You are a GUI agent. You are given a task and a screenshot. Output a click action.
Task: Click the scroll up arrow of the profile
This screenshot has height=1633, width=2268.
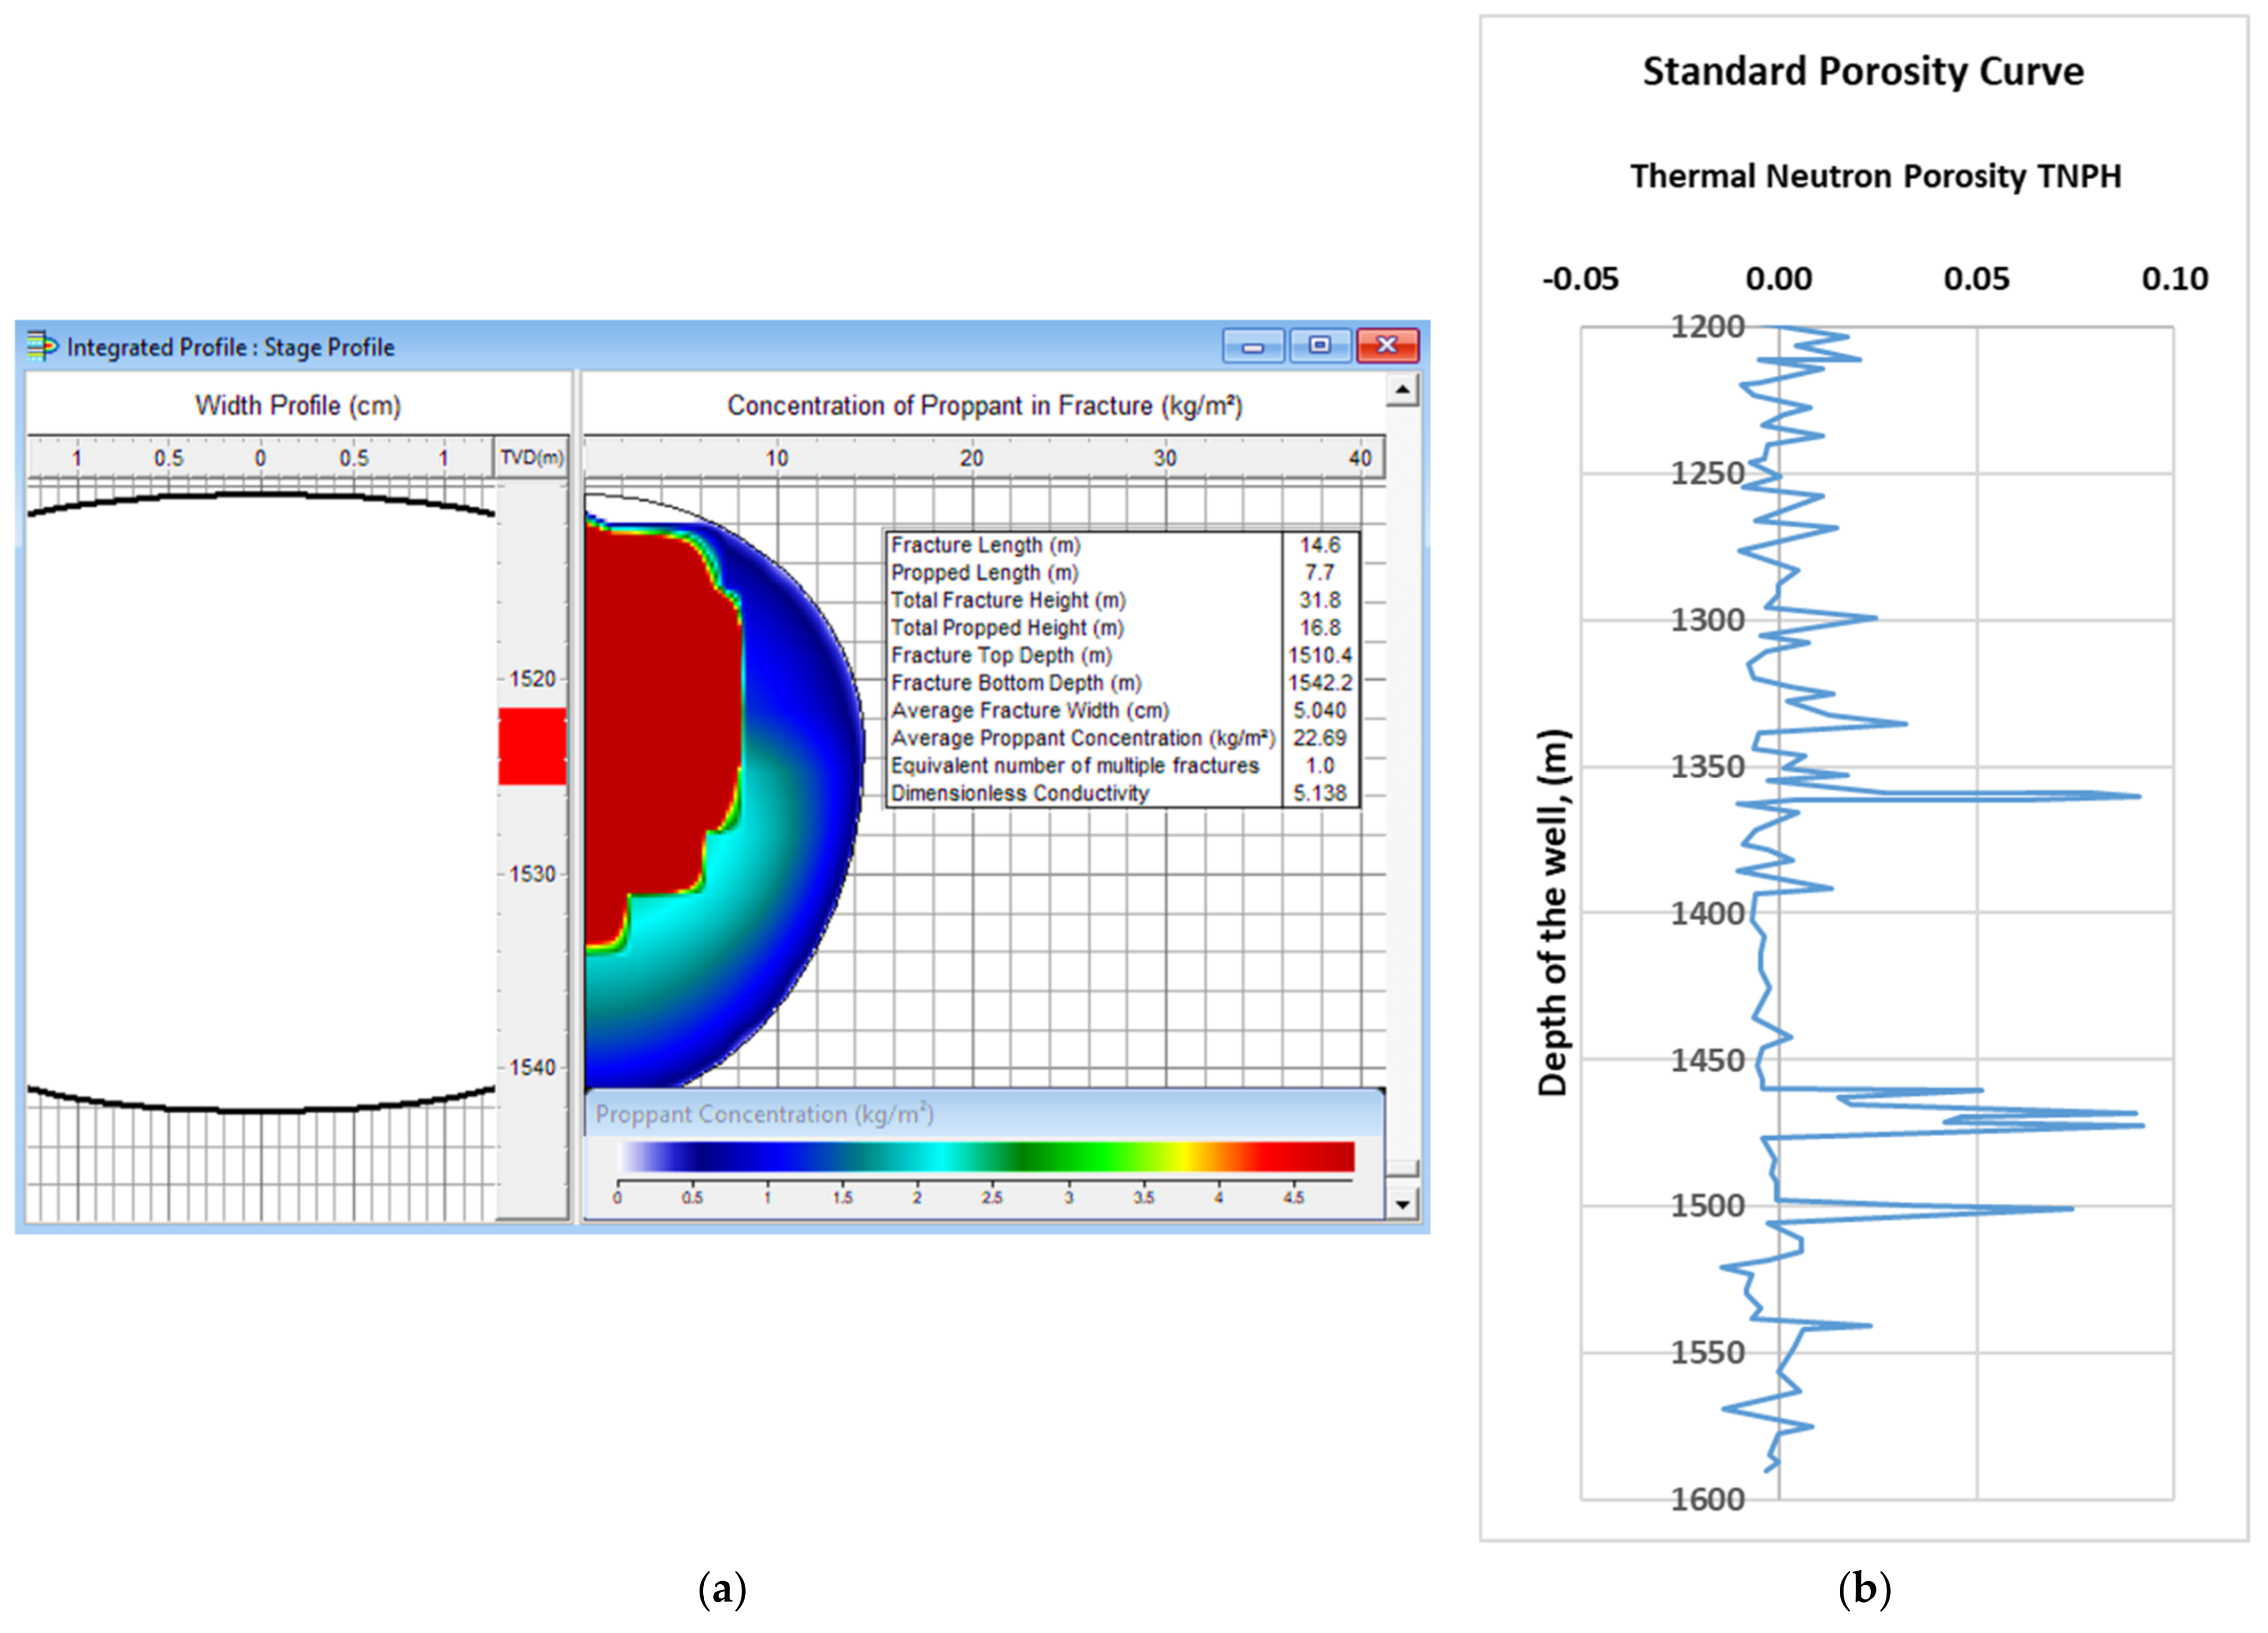(1402, 389)
